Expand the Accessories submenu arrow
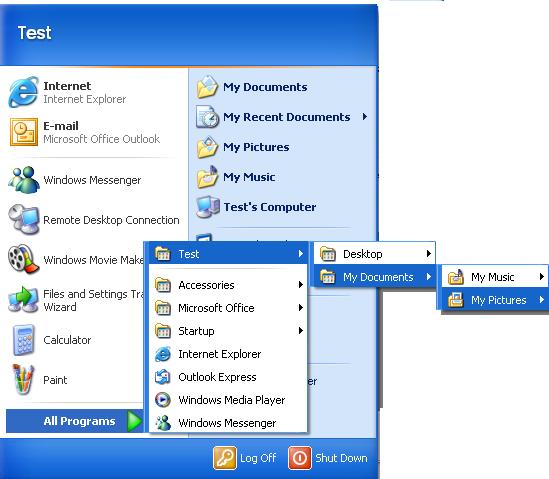This screenshot has height=479, width=549. 300,284
